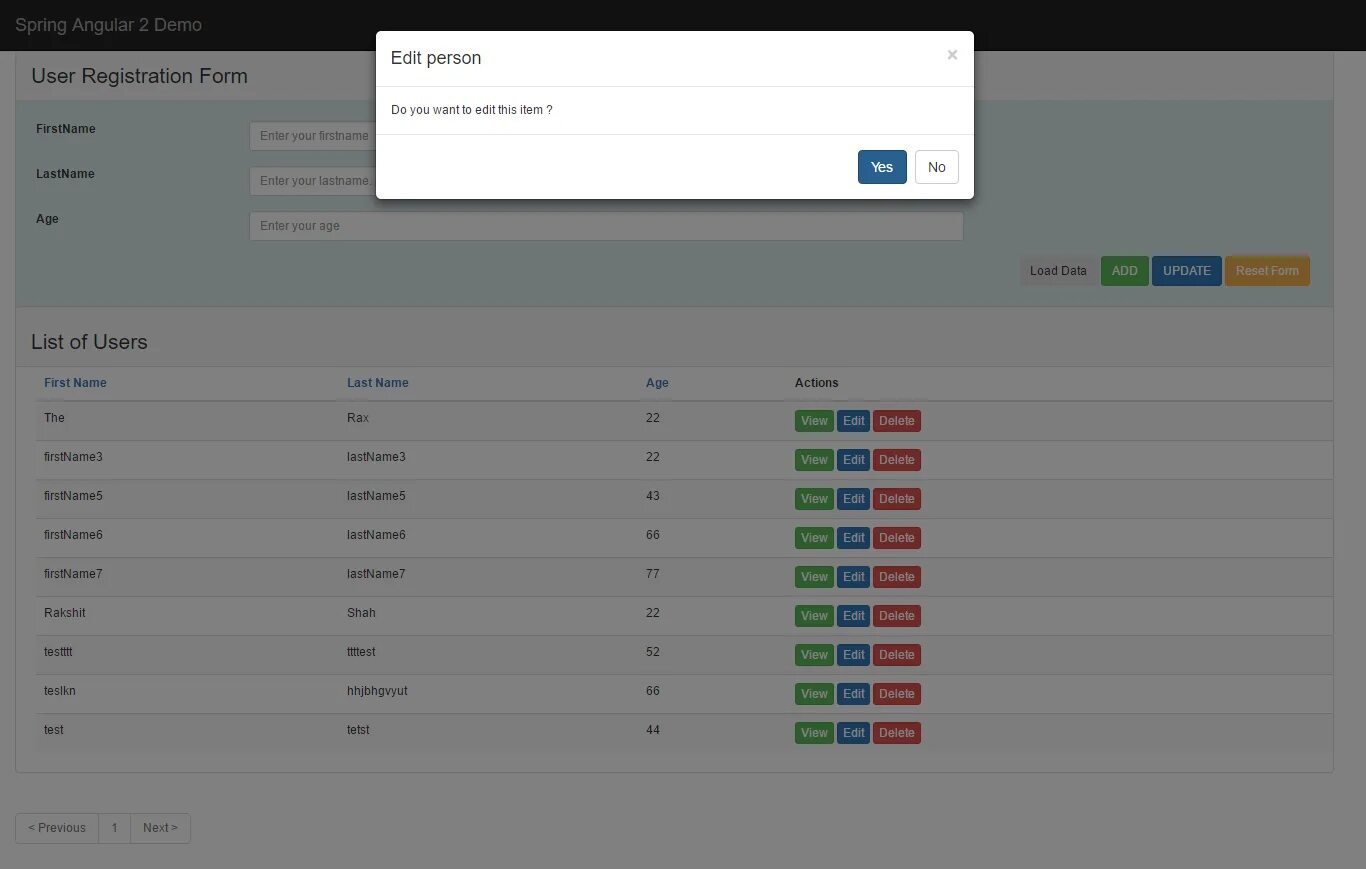This screenshot has height=869, width=1366.
Task: Edit the user named The Rax
Action: (853, 421)
